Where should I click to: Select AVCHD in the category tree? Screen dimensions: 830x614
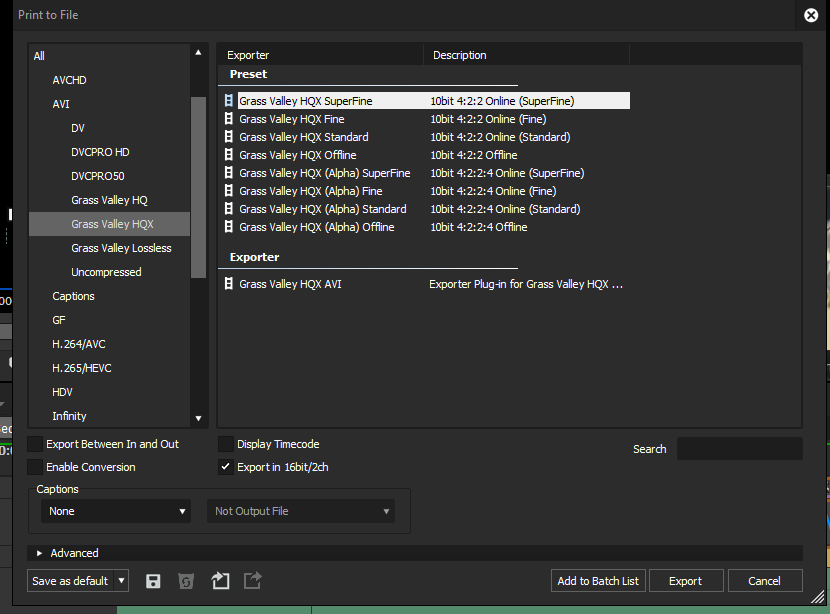coord(69,80)
